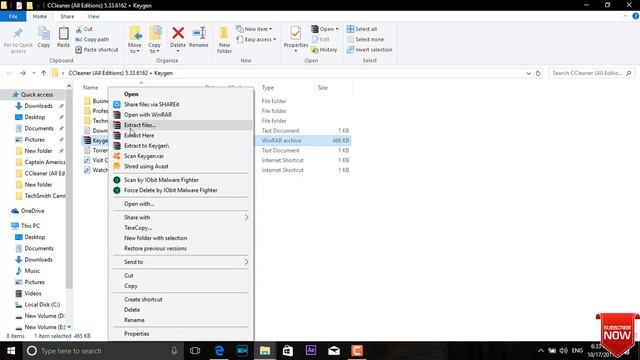Open the recent locations dropdown arrow
Viewport: 640px width, 360px height.
click(33, 73)
